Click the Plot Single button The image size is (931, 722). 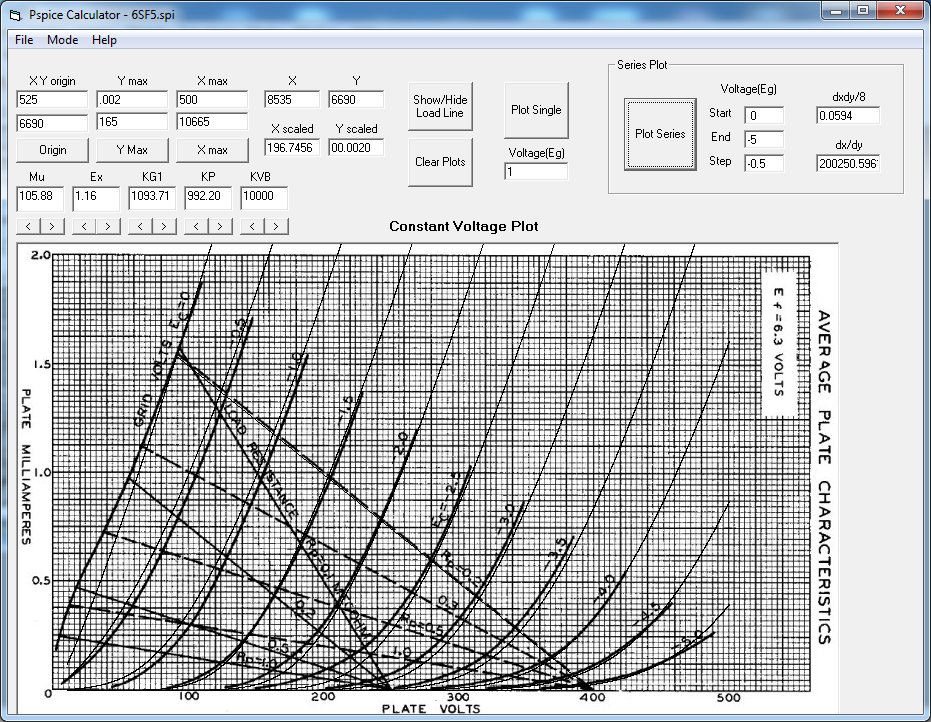point(536,110)
